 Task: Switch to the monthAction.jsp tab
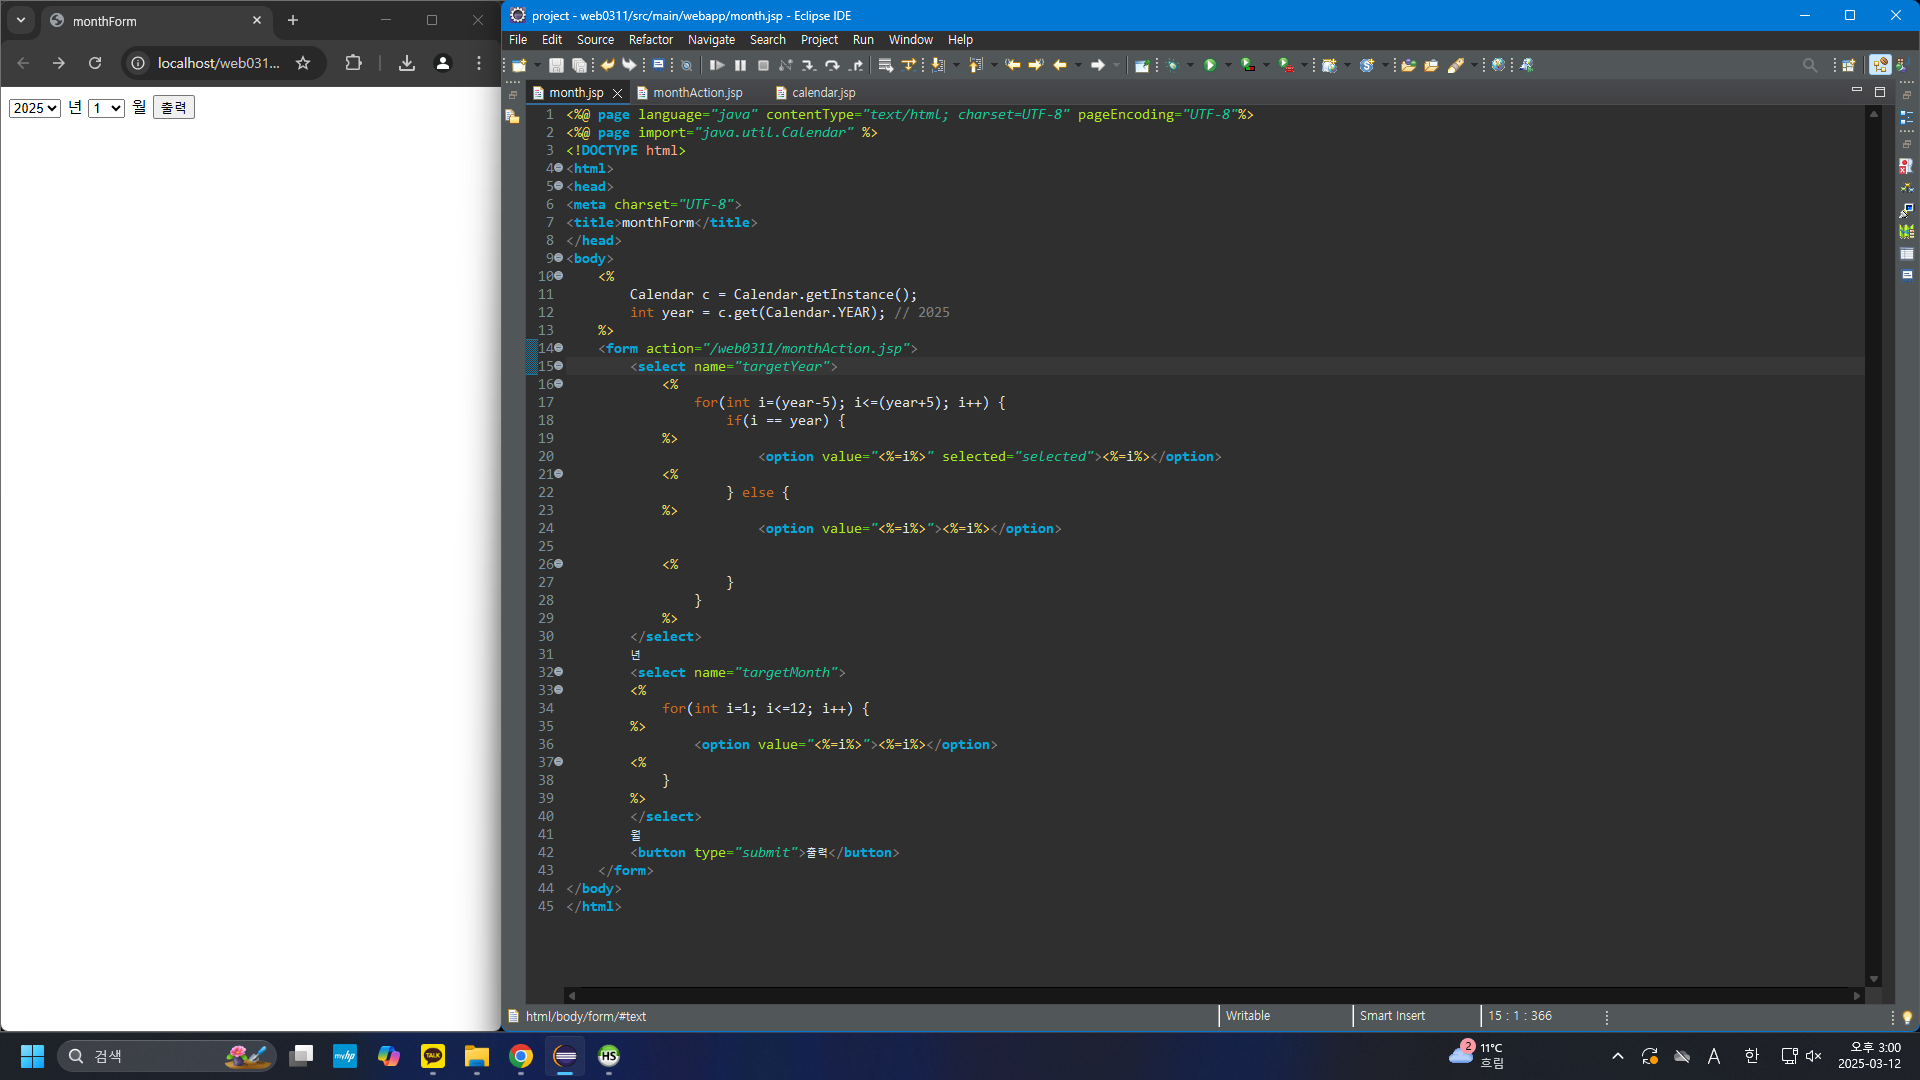(x=697, y=93)
